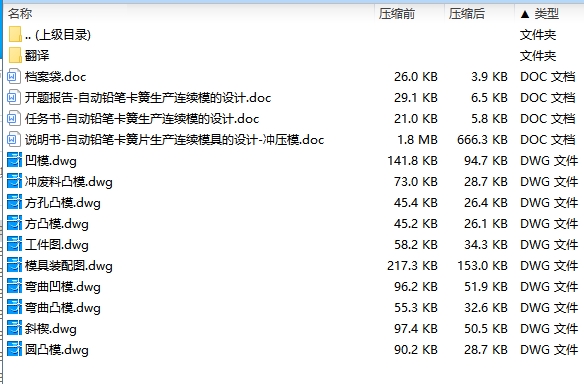Click the DWG icon of 凹模.dwg
584x384 pixels.
[15, 161]
